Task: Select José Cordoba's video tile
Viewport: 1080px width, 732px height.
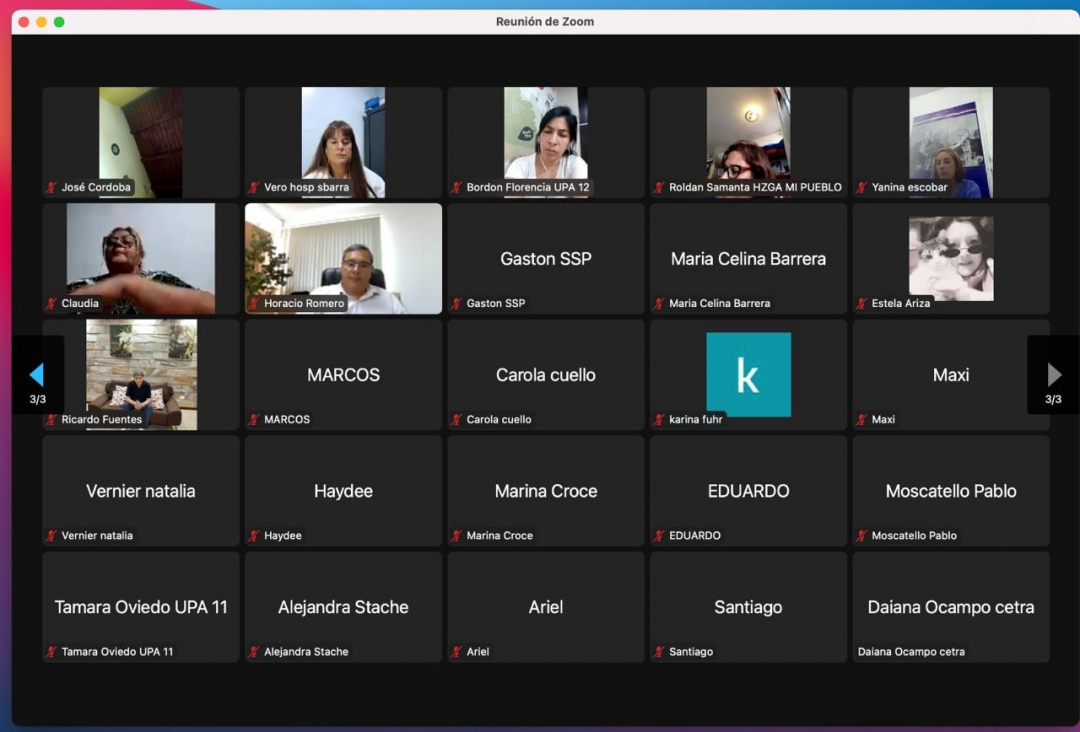Action: pos(141,142)
